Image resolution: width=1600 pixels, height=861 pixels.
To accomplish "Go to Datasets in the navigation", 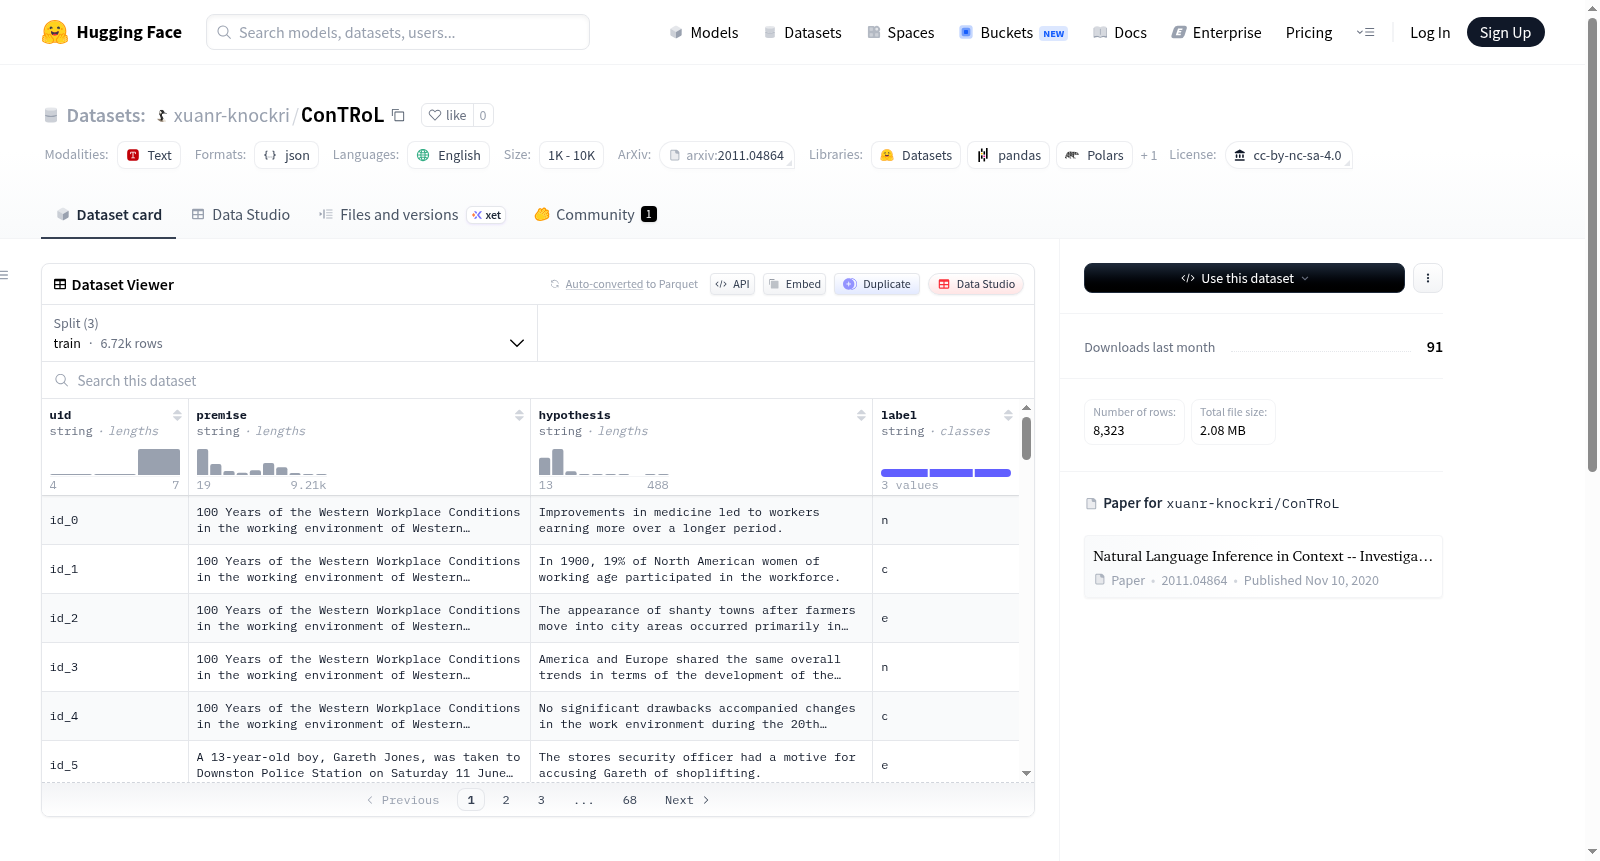I will (802, 32).
